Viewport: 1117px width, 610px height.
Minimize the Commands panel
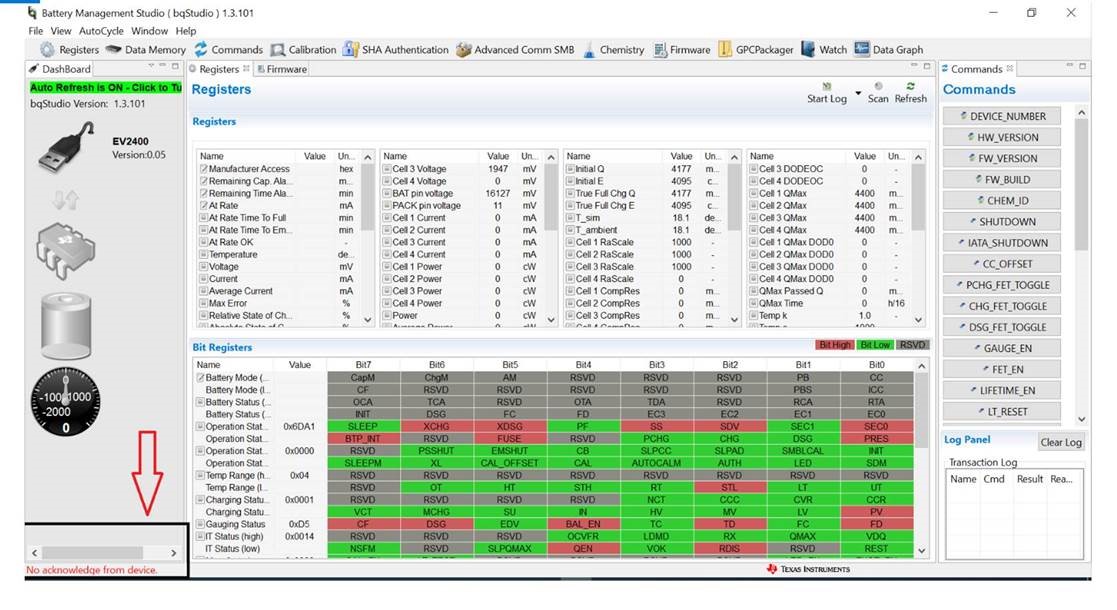(1069, 66)
